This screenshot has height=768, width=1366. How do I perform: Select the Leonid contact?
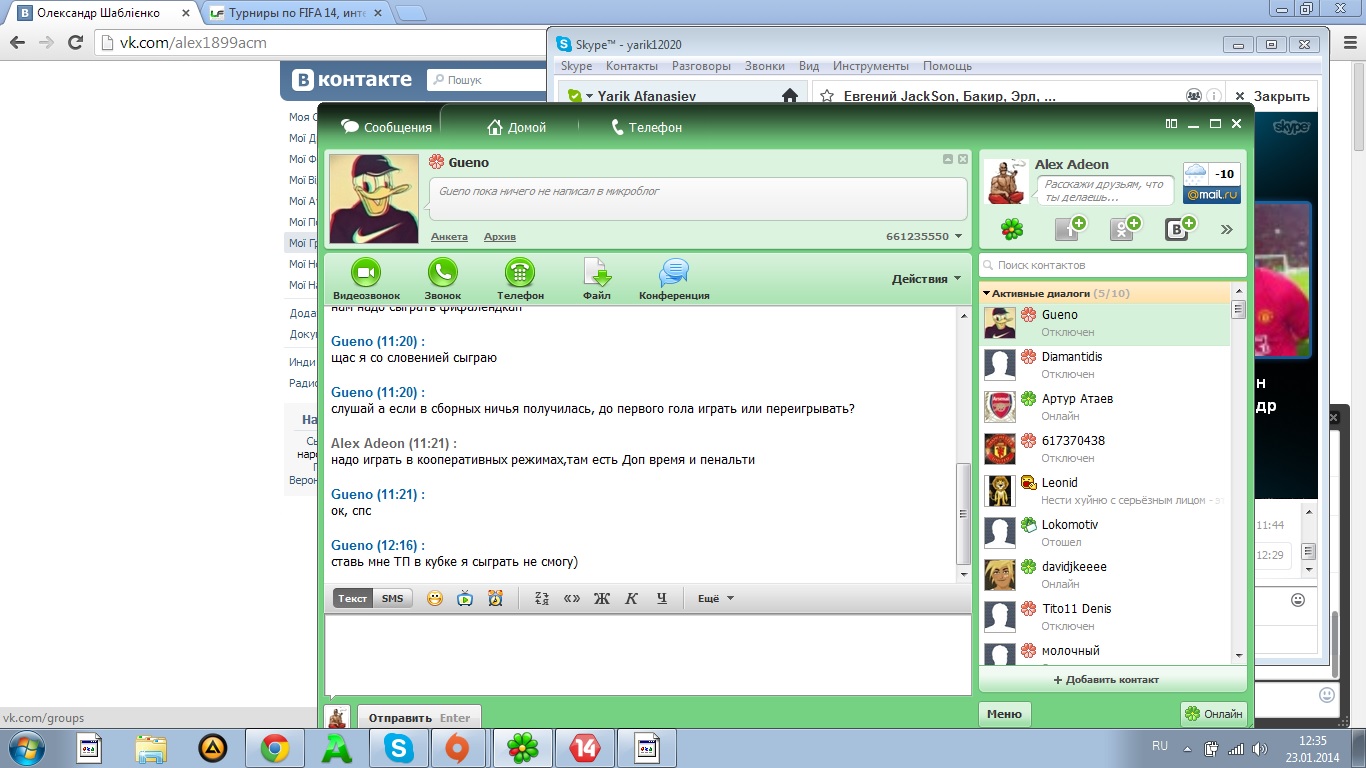point(1105,491)
